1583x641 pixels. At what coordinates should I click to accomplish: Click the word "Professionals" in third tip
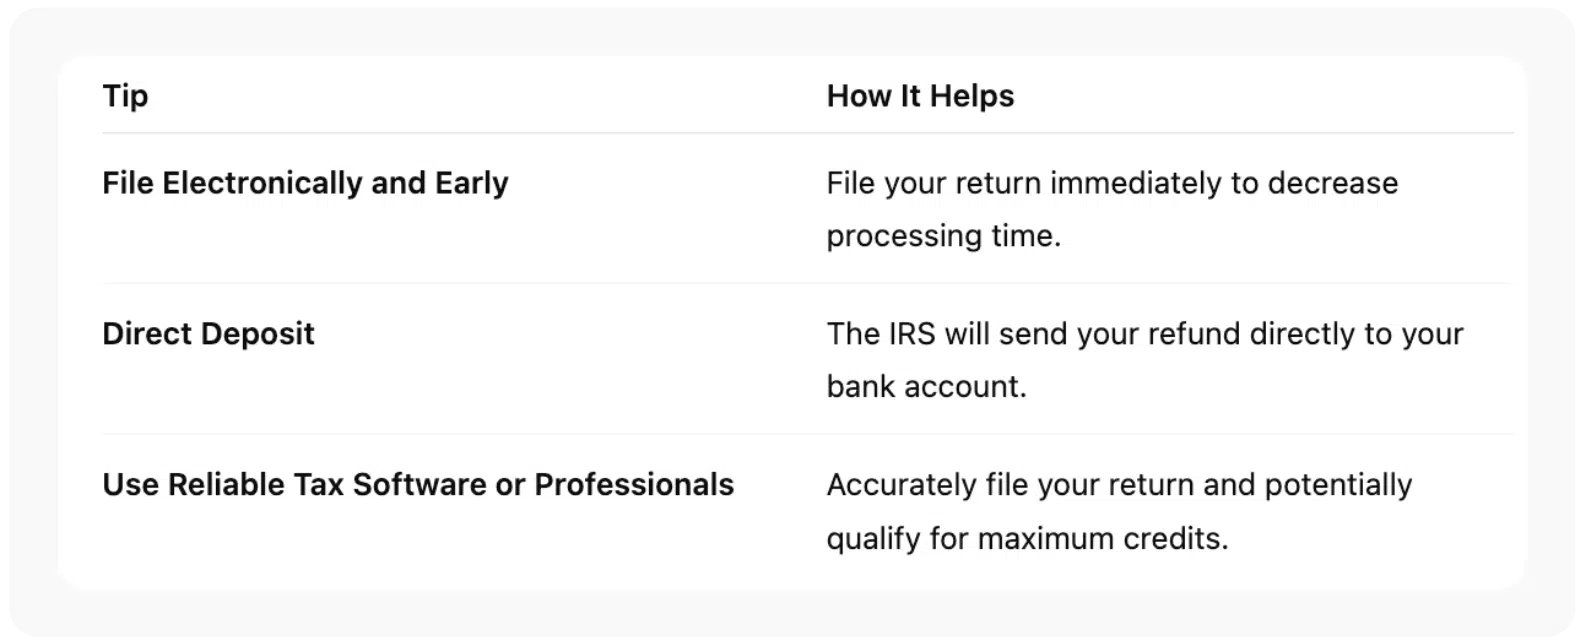(634, 485)
